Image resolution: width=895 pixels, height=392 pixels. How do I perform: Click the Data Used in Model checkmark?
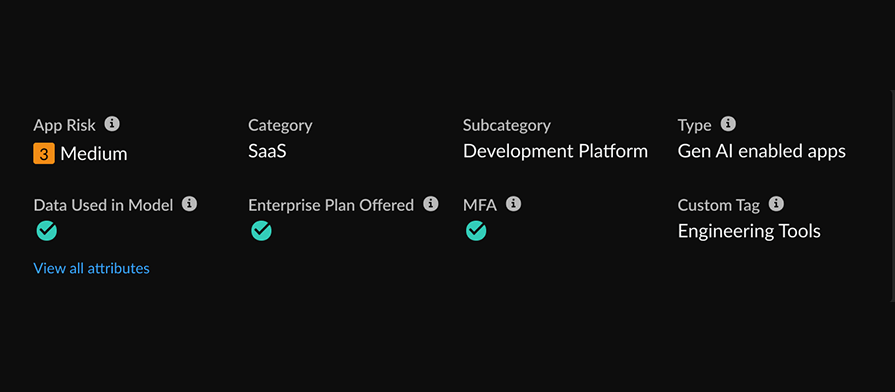pyautogui.click(x=46, y=231)
